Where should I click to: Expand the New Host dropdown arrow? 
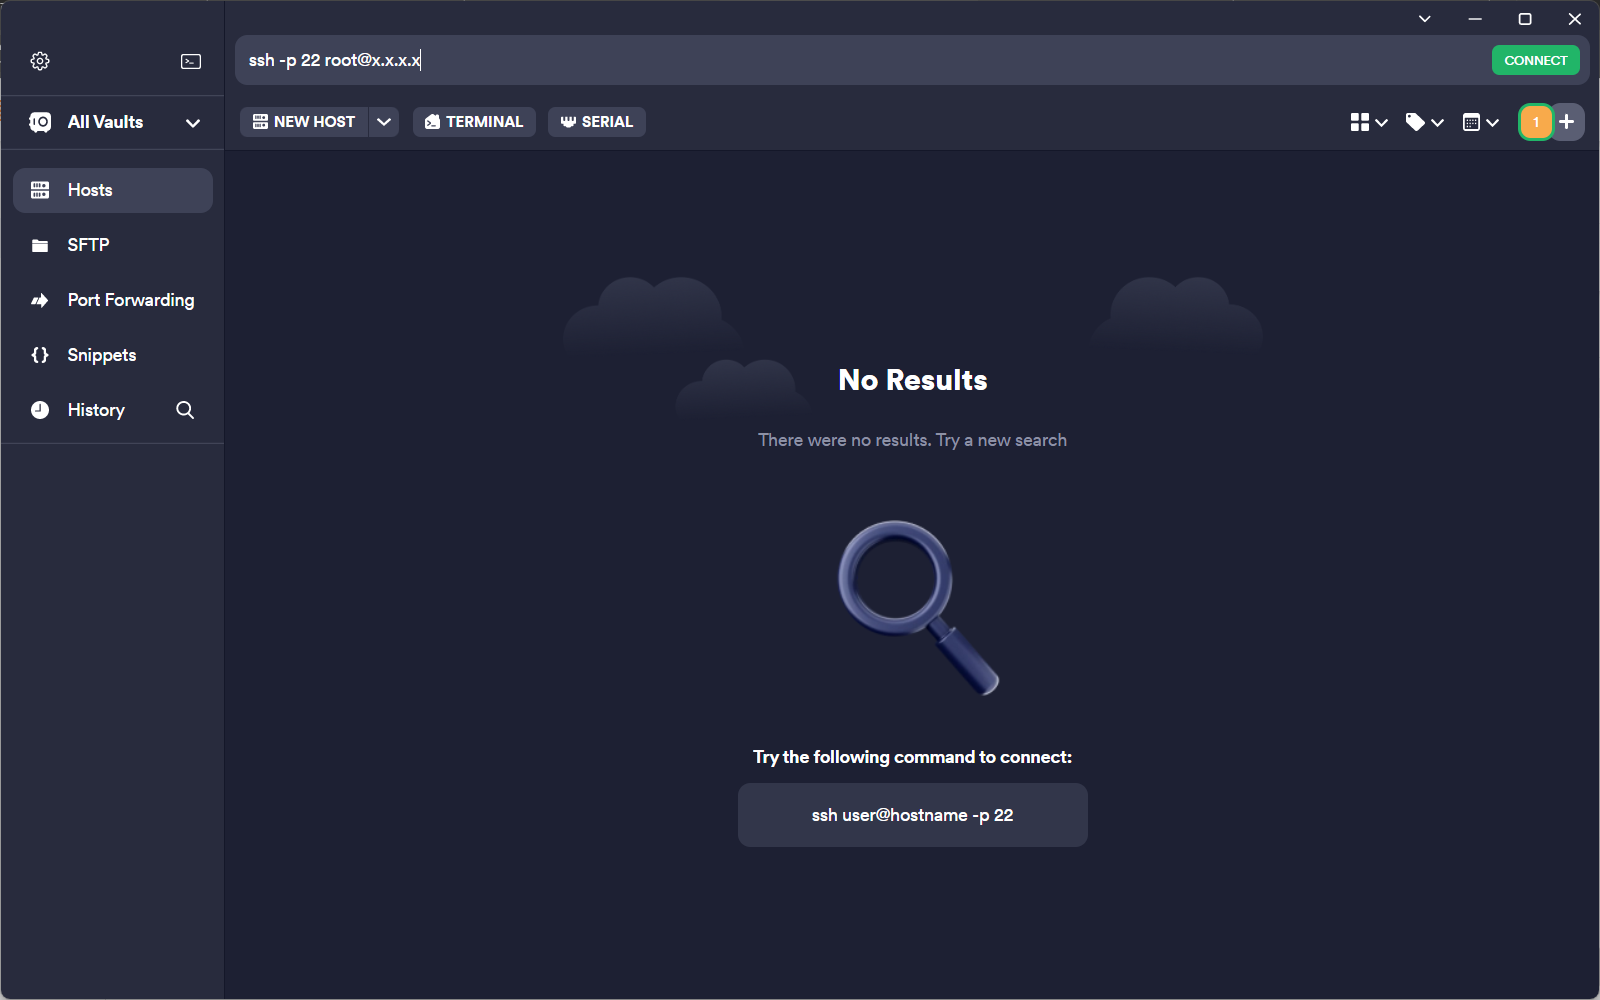384,122
